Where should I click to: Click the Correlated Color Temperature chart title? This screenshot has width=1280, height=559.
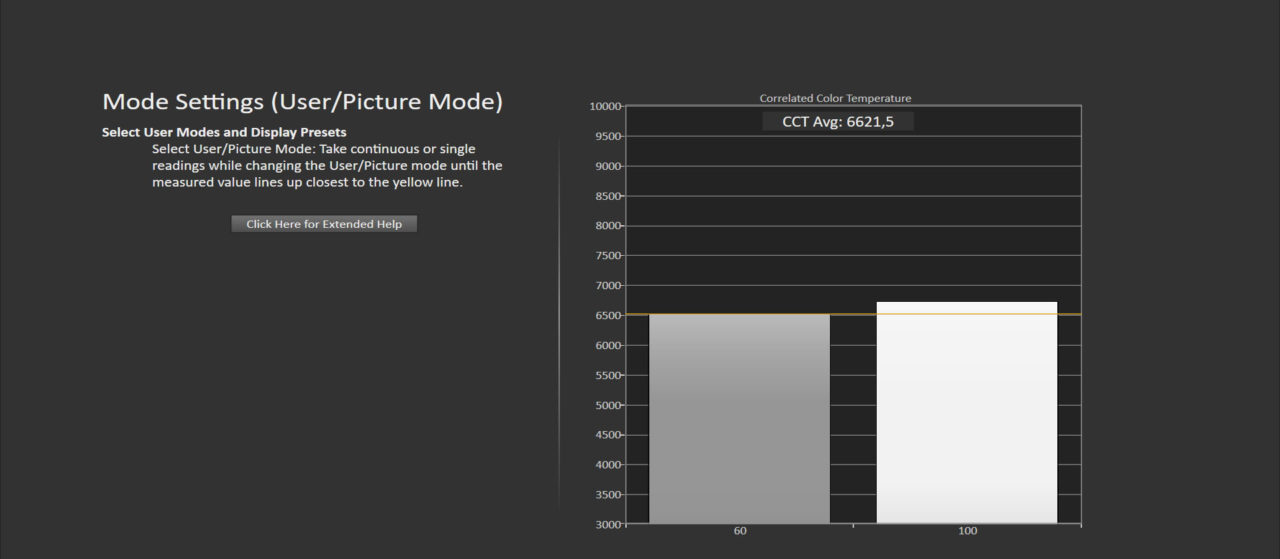[835, 98]
